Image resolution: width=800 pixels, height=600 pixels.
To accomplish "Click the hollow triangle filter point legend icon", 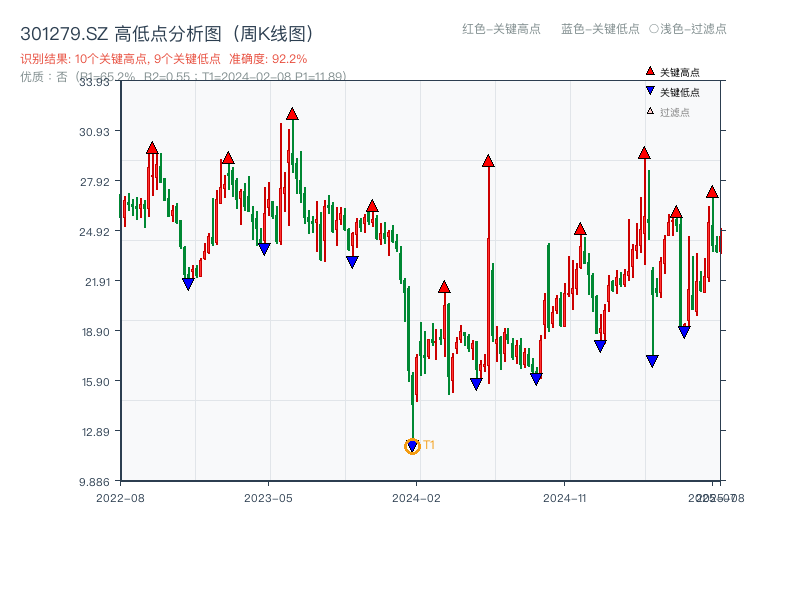I will coord(650,111).
